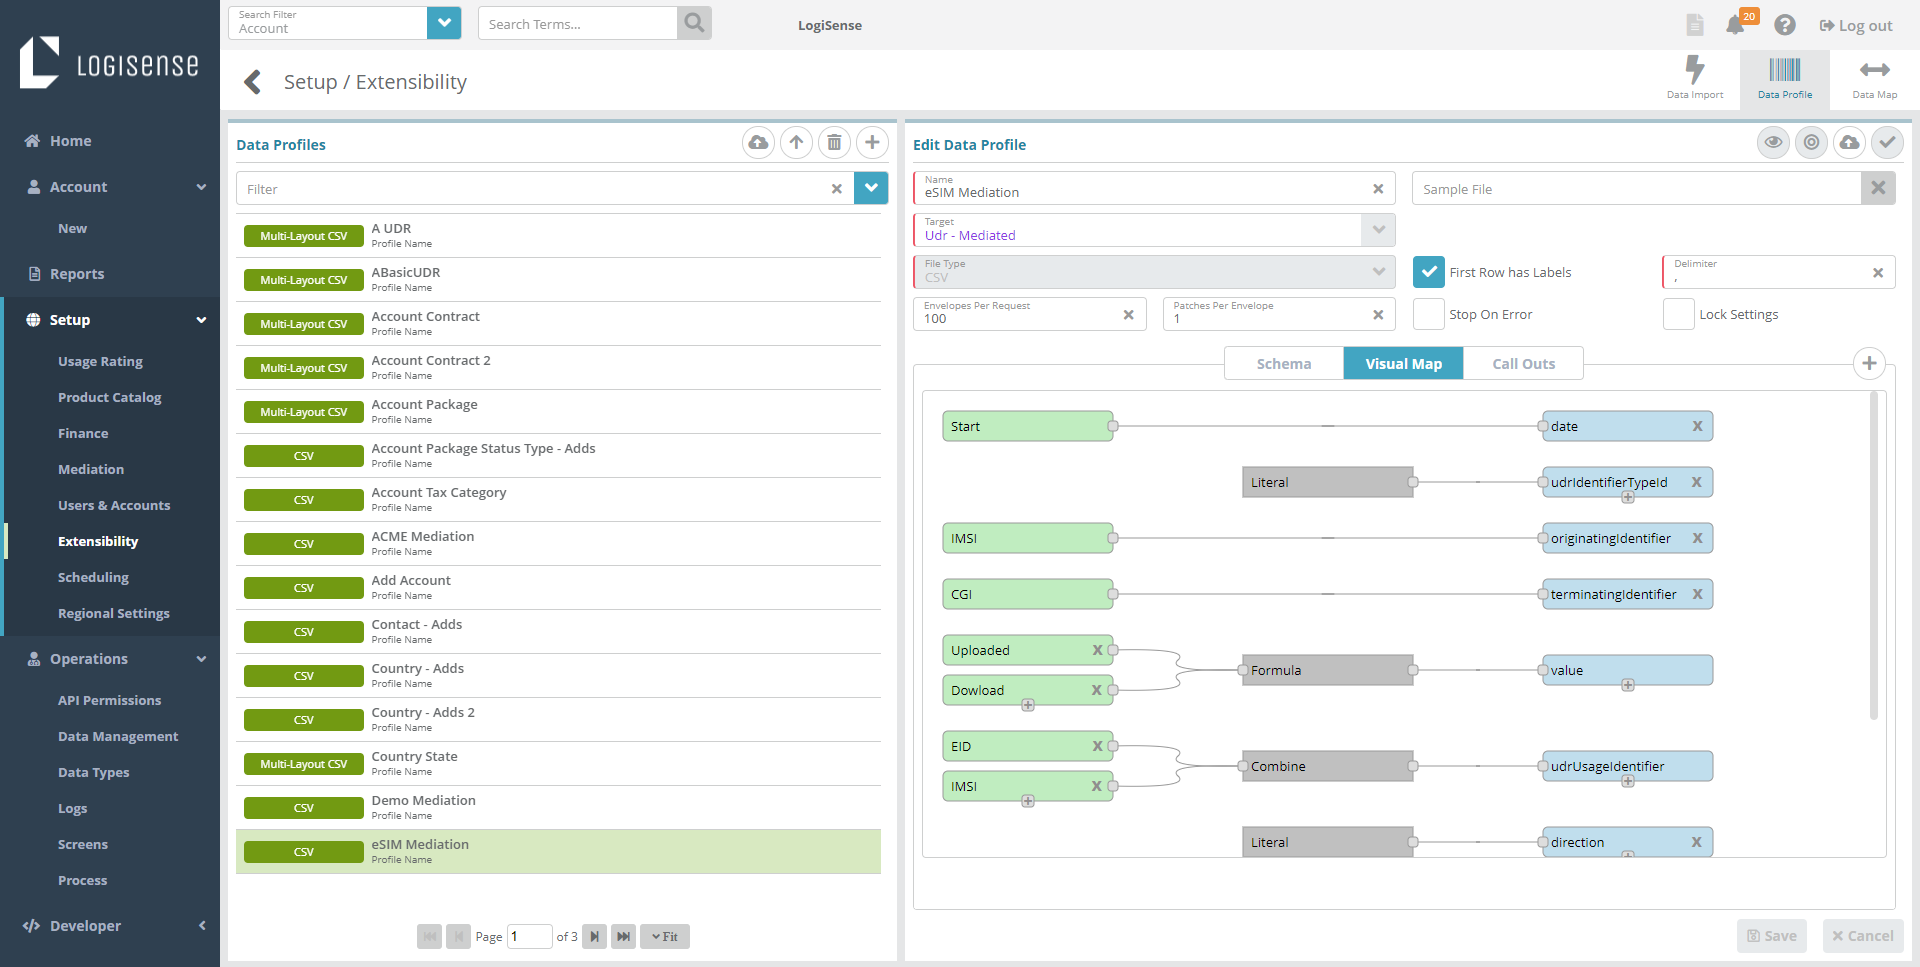Select the Formula node in Visual Map
Screen dimensions: 1920x967
click(x=1327, y=670)
